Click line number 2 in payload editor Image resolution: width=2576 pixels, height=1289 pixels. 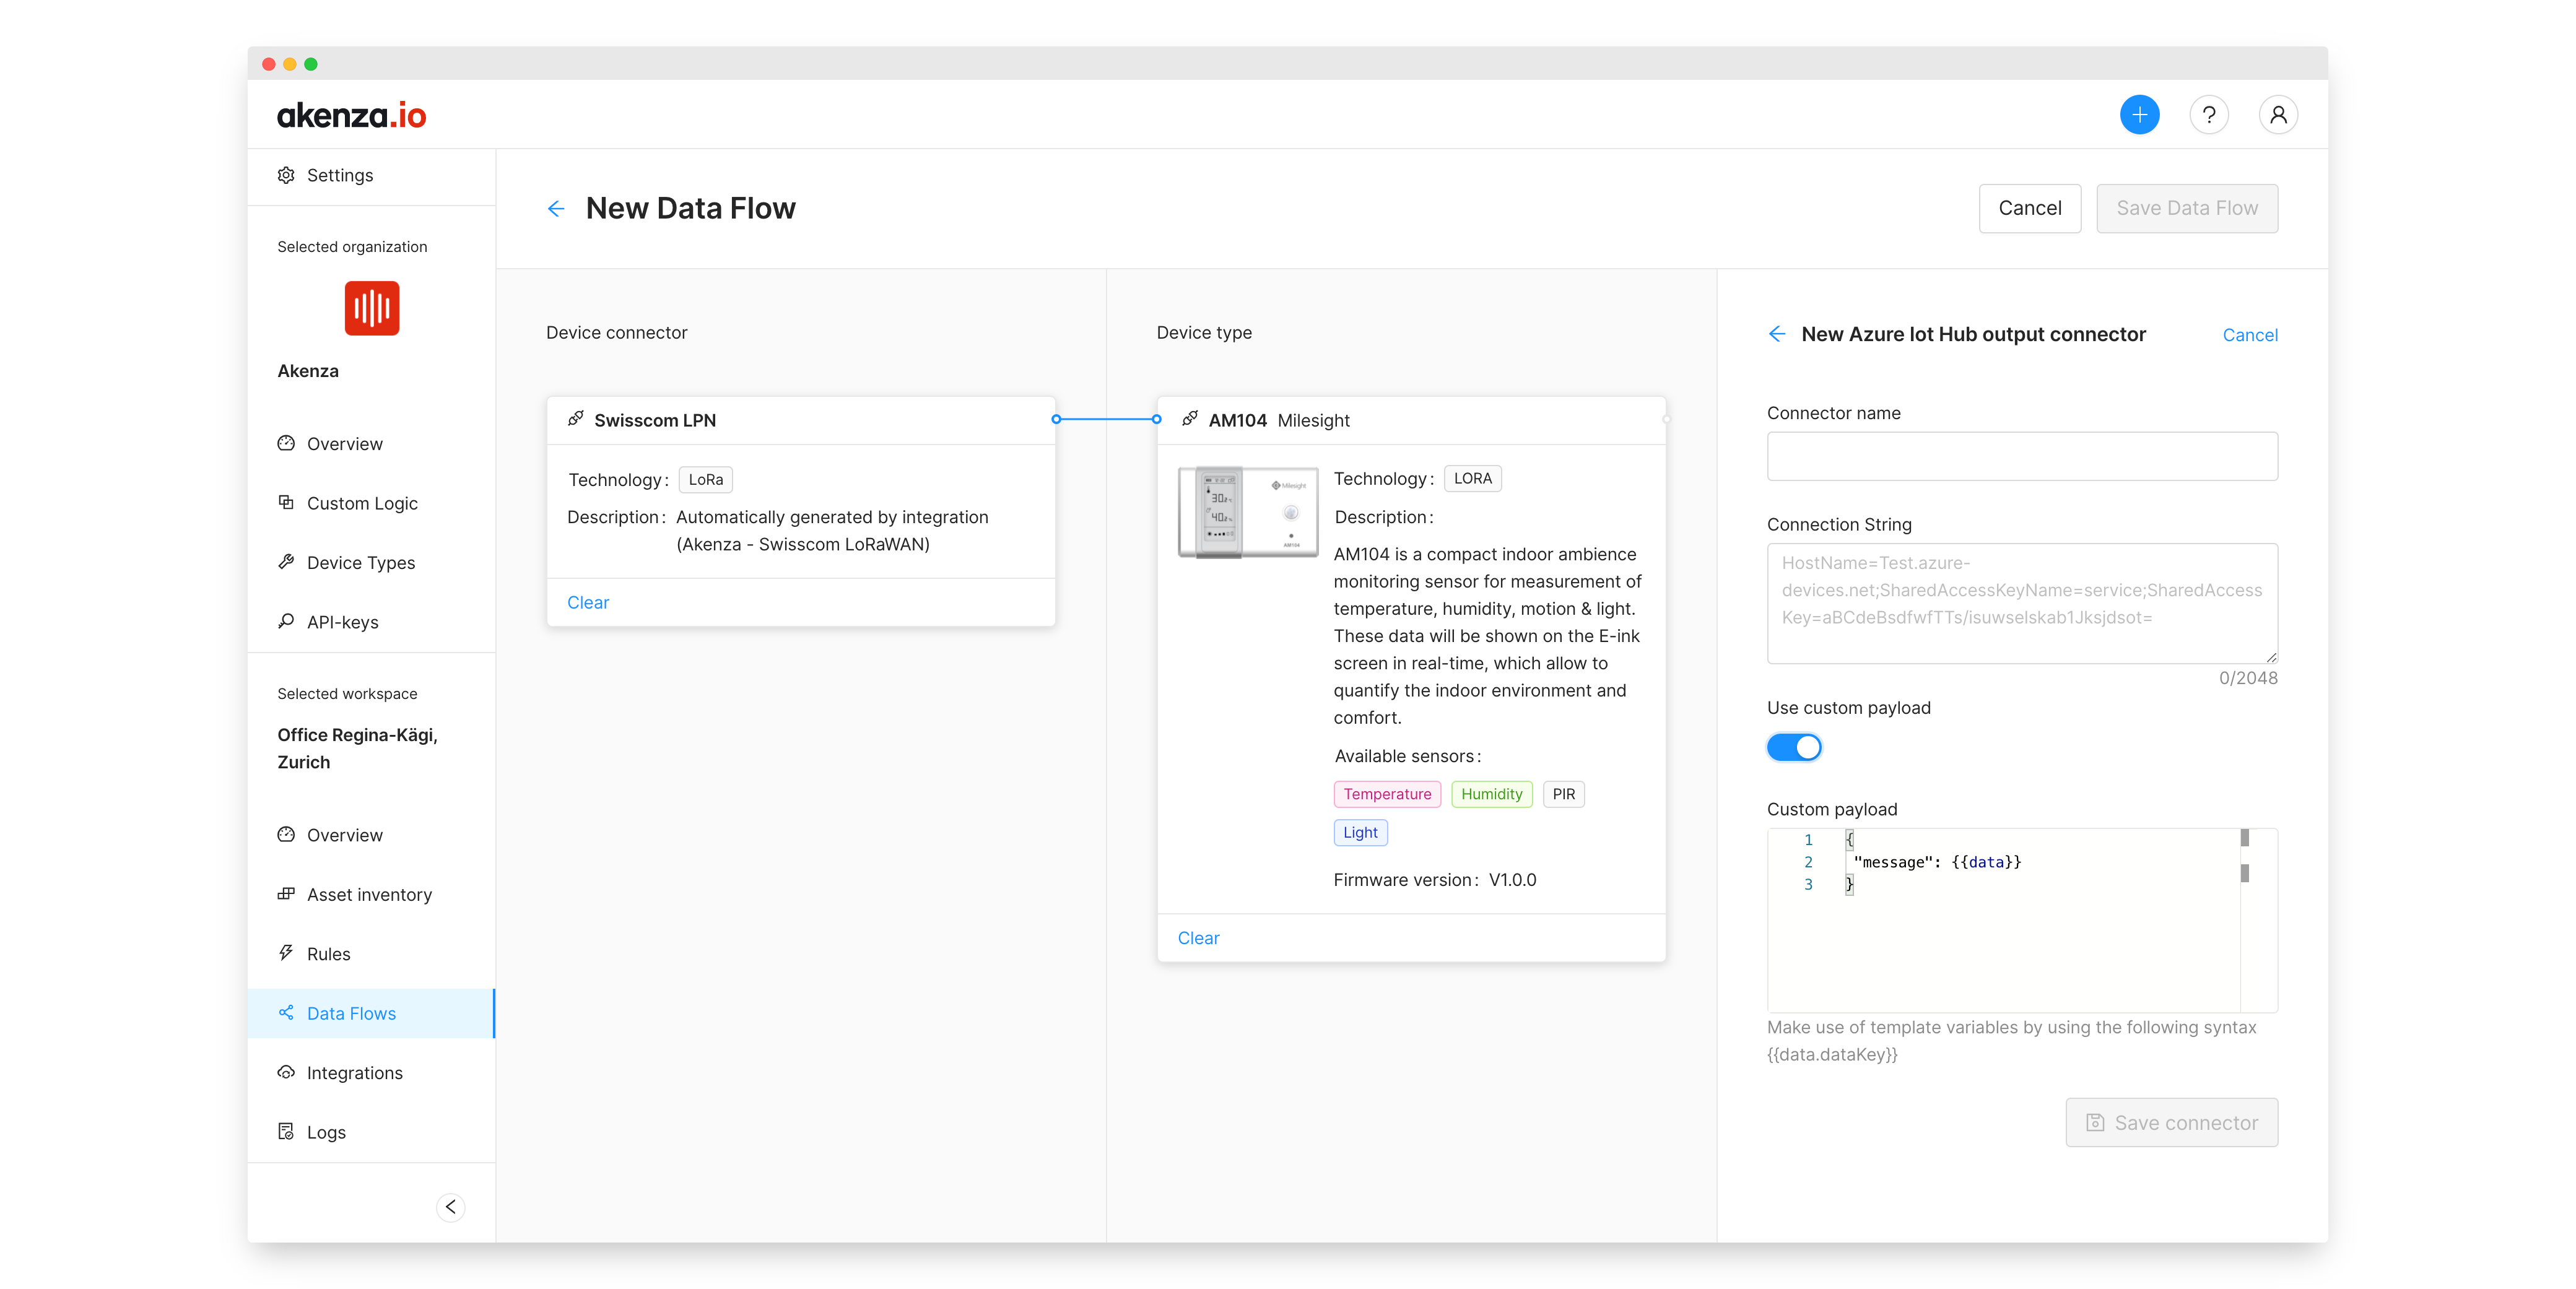(x=1808, y=862)
